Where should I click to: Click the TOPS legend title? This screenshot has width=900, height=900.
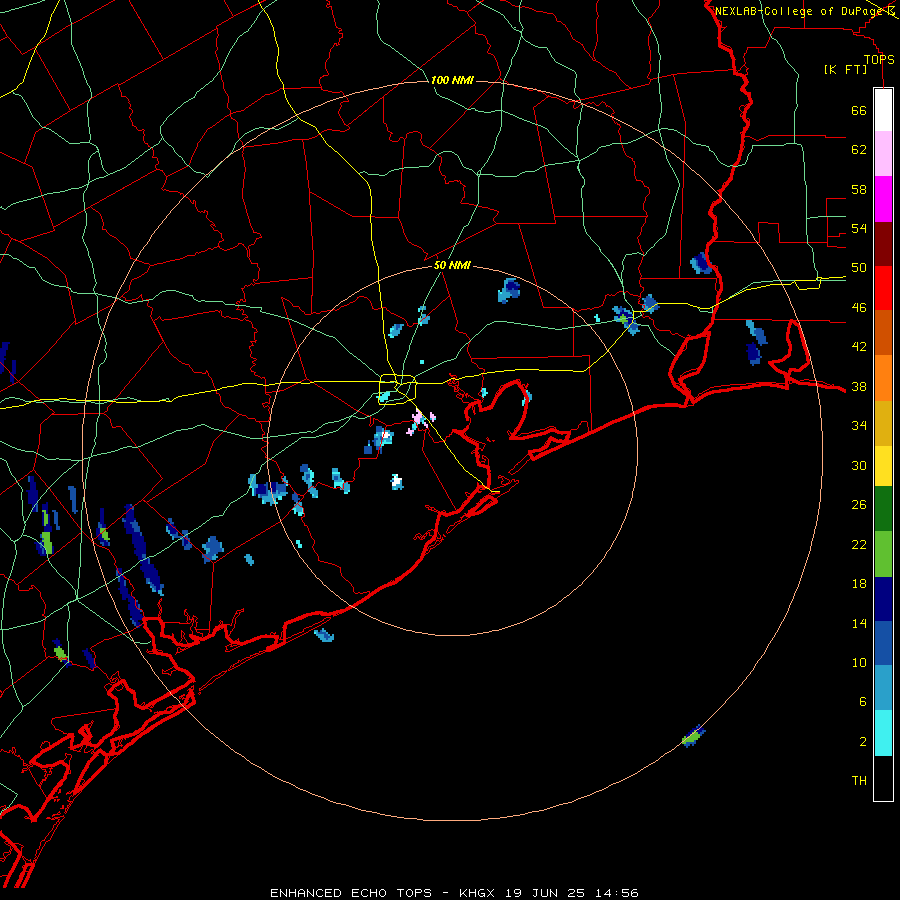[879, 60]
